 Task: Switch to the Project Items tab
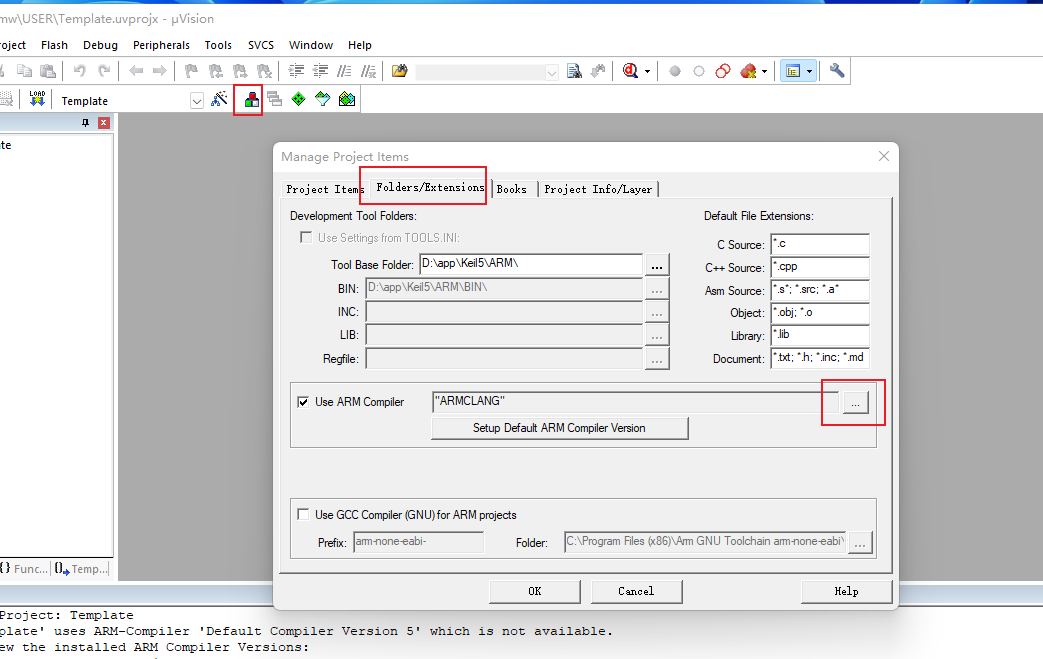323,190
